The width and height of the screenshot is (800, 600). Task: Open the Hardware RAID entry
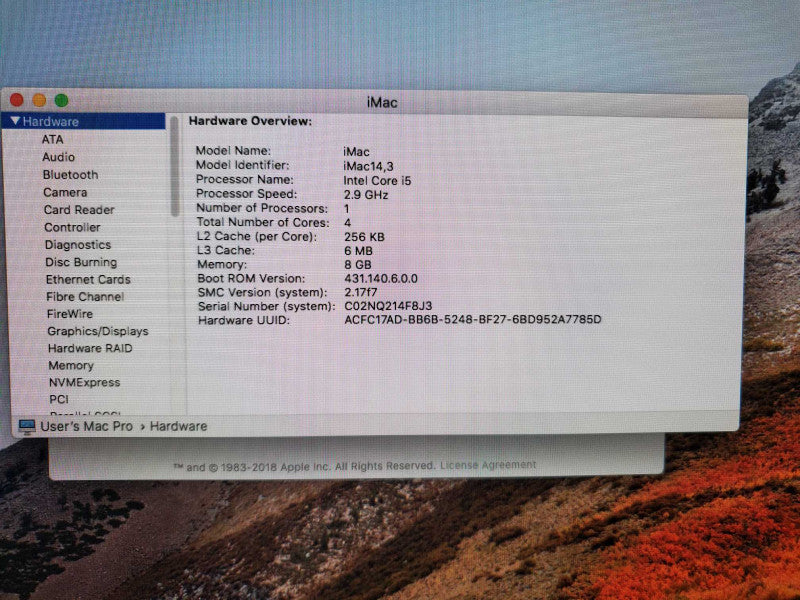click(x=90, y=348)
